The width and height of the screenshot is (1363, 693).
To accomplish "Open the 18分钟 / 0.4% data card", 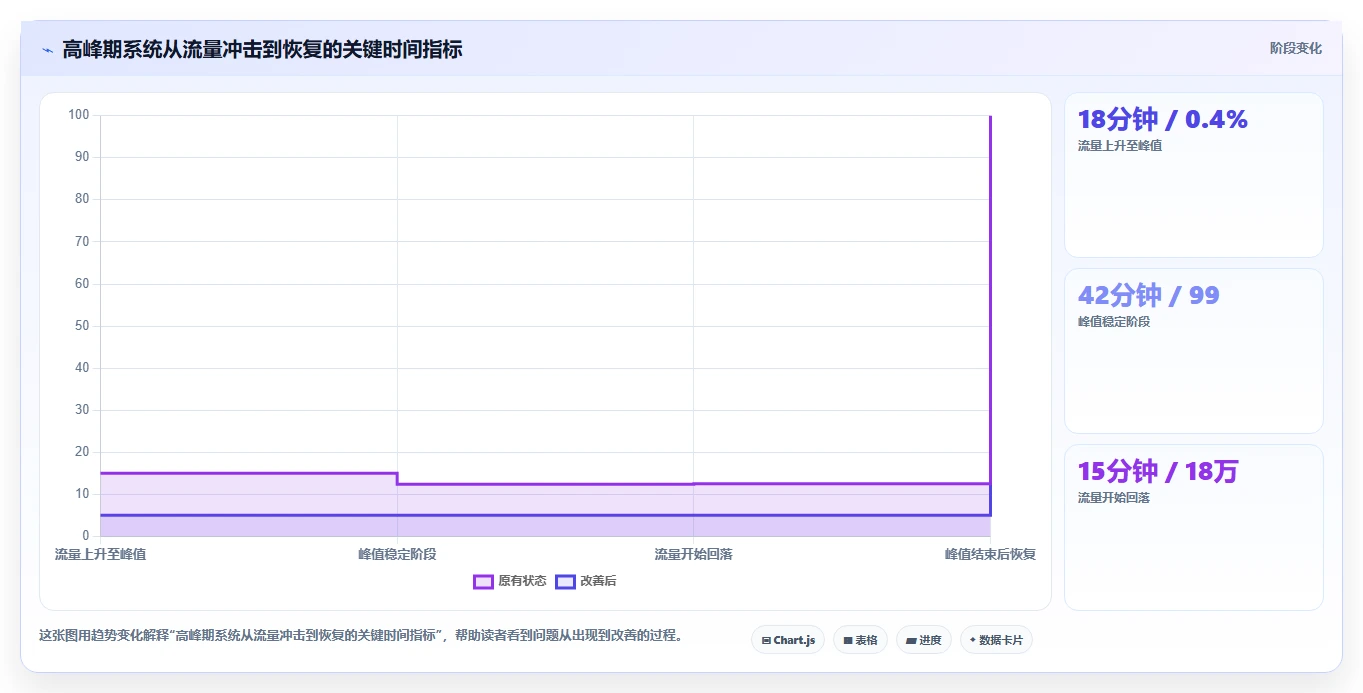I will coord(1194,175).
